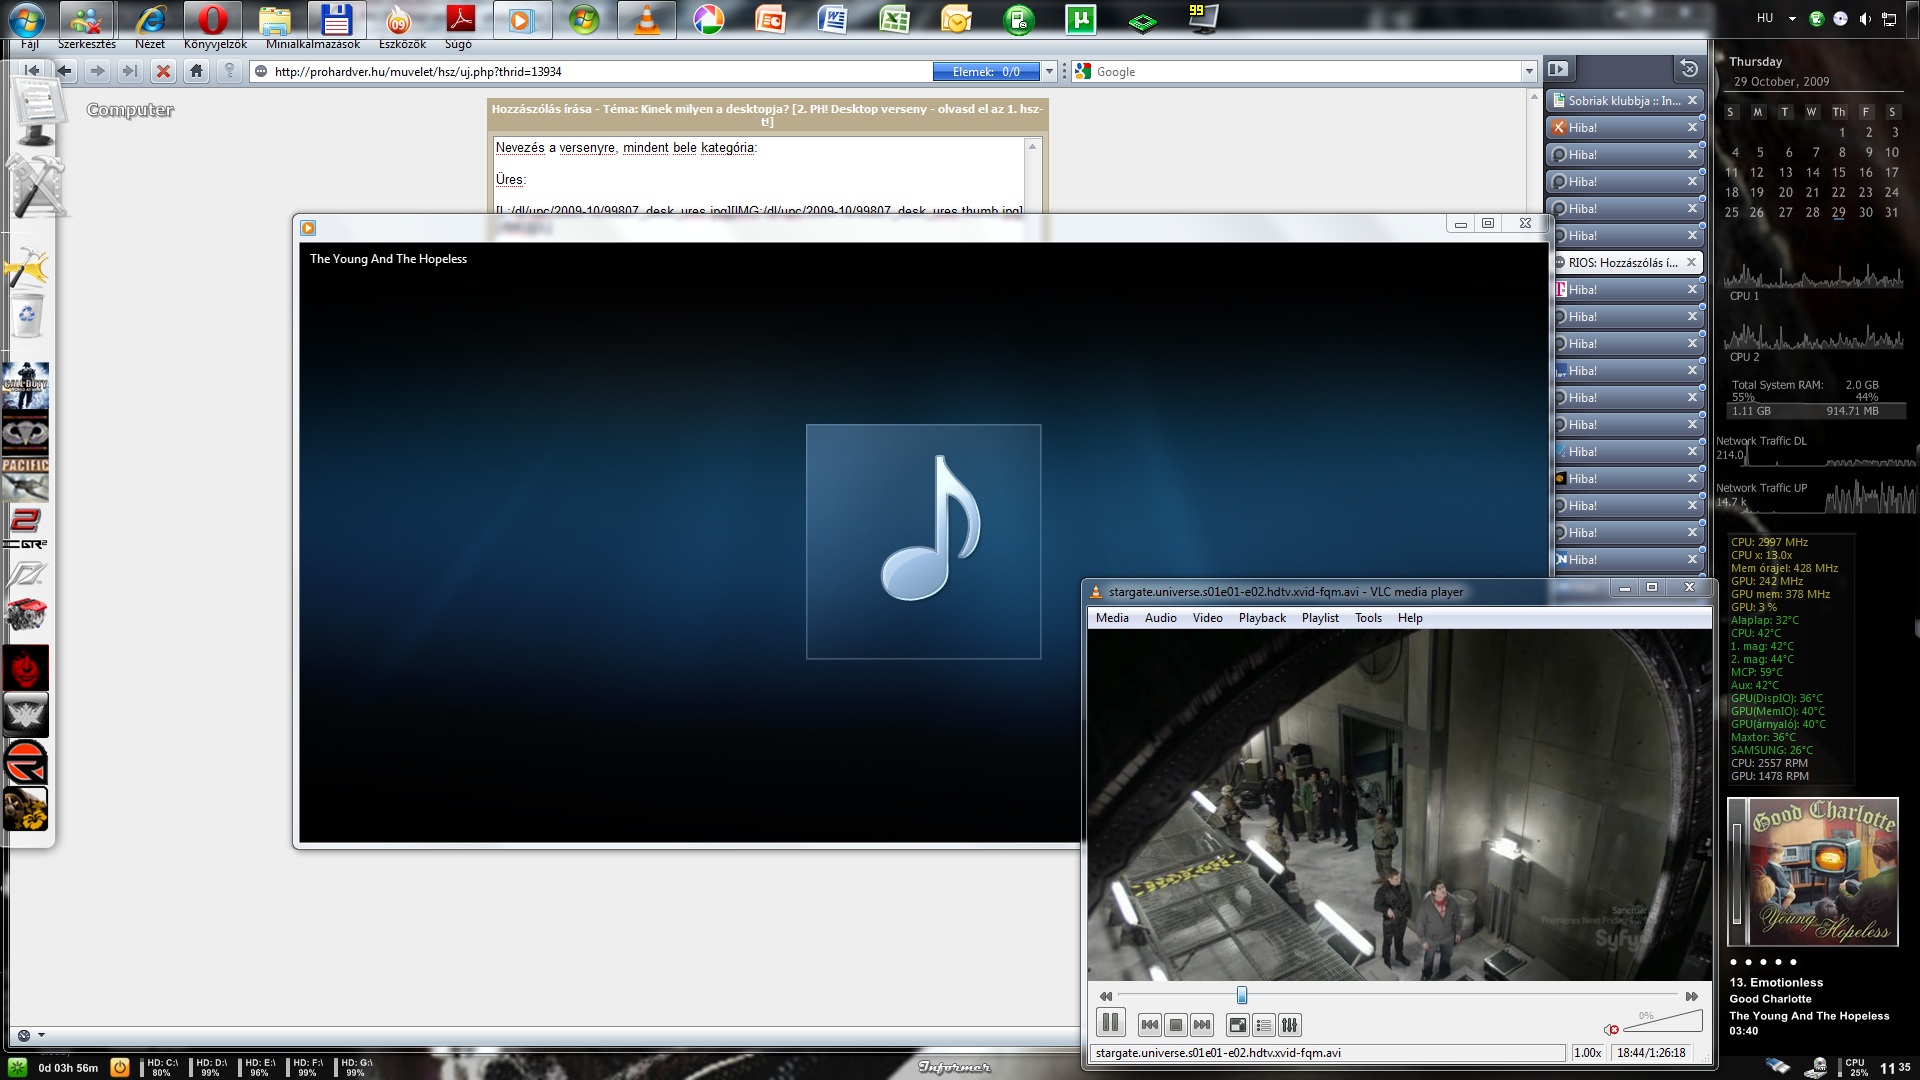
Task: Open language bar options arrow
Action: tap(1792, 19)
